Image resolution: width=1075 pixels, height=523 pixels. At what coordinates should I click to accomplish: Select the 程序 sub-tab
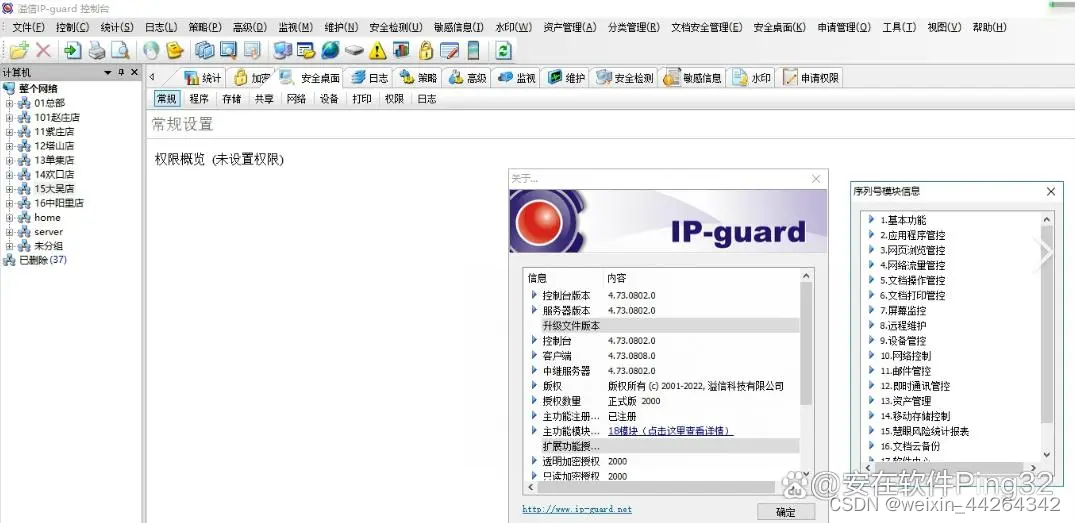pyautogui.click(x=199, y=99)
